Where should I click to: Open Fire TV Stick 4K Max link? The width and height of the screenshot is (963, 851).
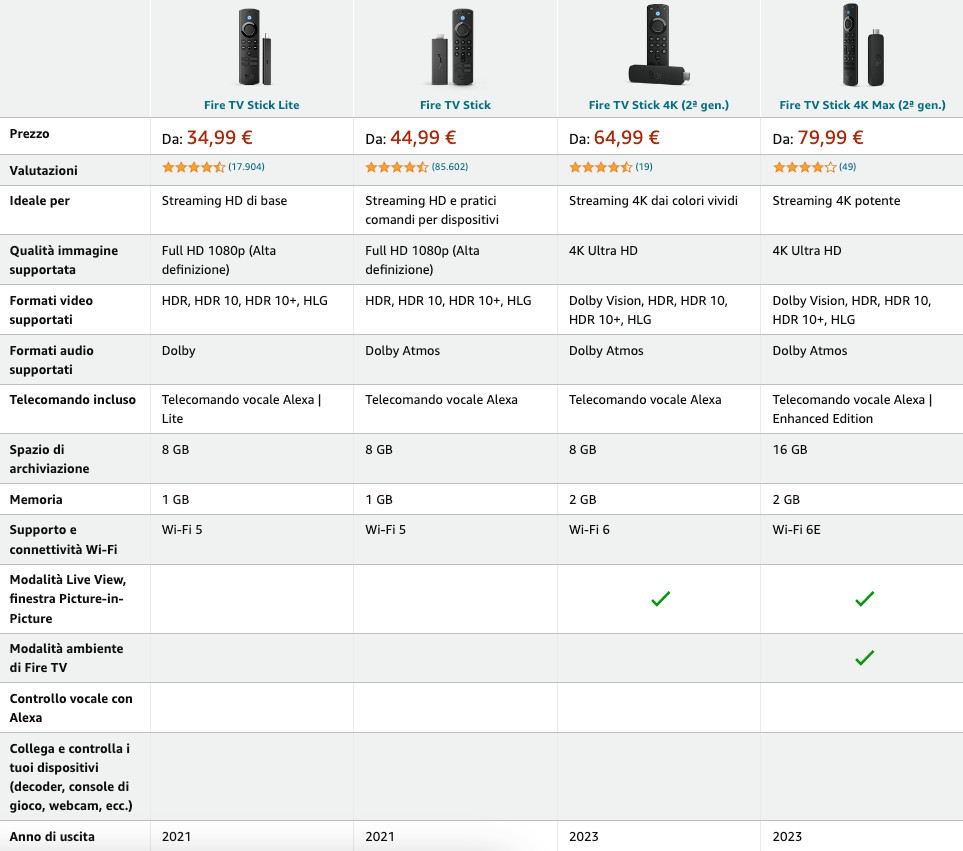(862, 105)
